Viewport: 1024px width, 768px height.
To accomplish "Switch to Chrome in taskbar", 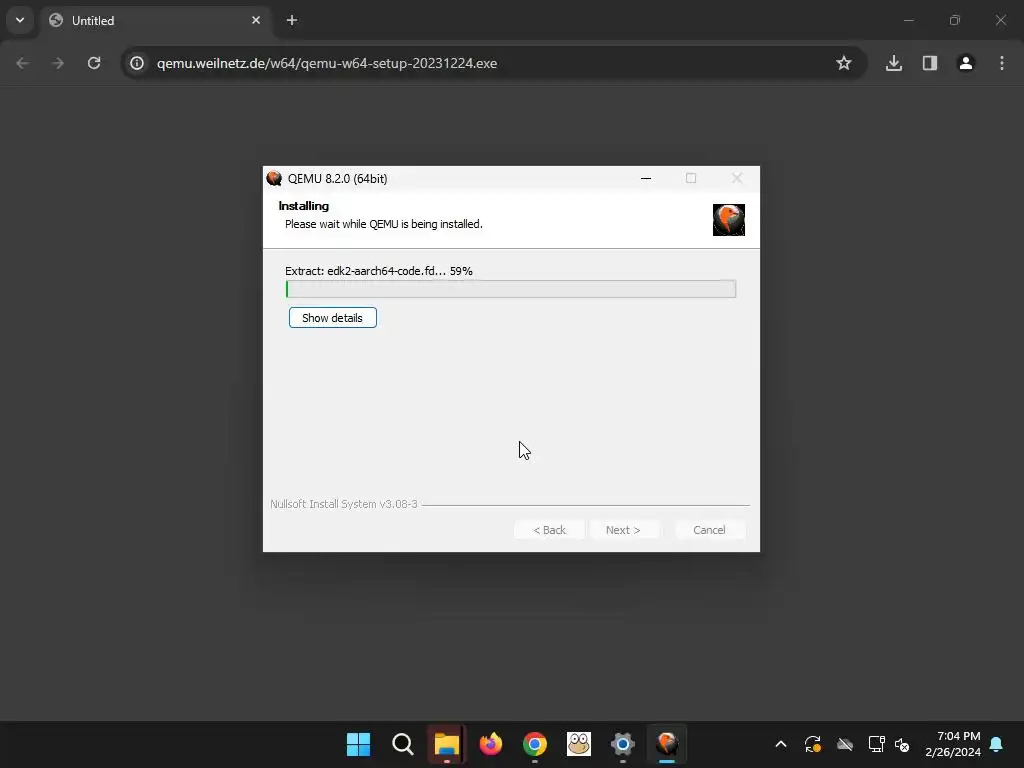I will point(535,744).
